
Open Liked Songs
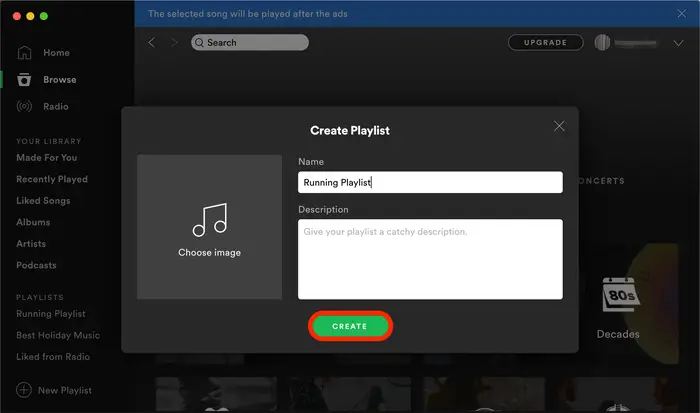click(x=43, y=200)
